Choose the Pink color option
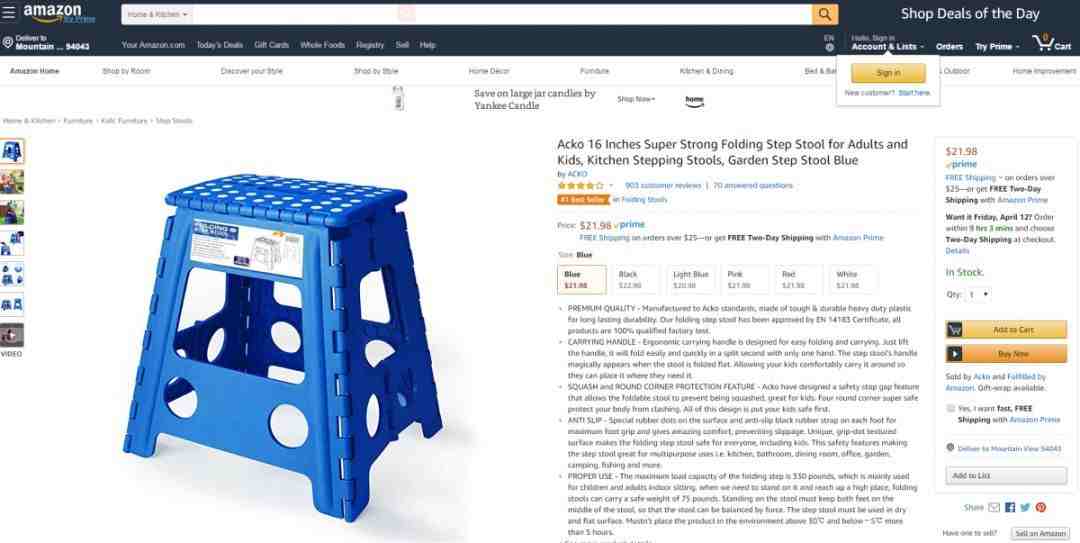1080x543 pixels. (744, 279)
